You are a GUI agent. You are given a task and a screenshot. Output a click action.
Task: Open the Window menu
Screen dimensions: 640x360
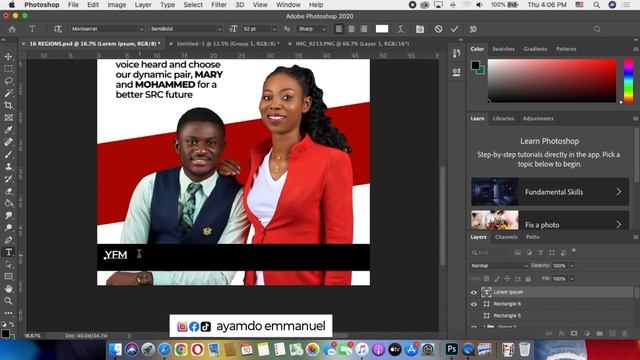(288, 5)
